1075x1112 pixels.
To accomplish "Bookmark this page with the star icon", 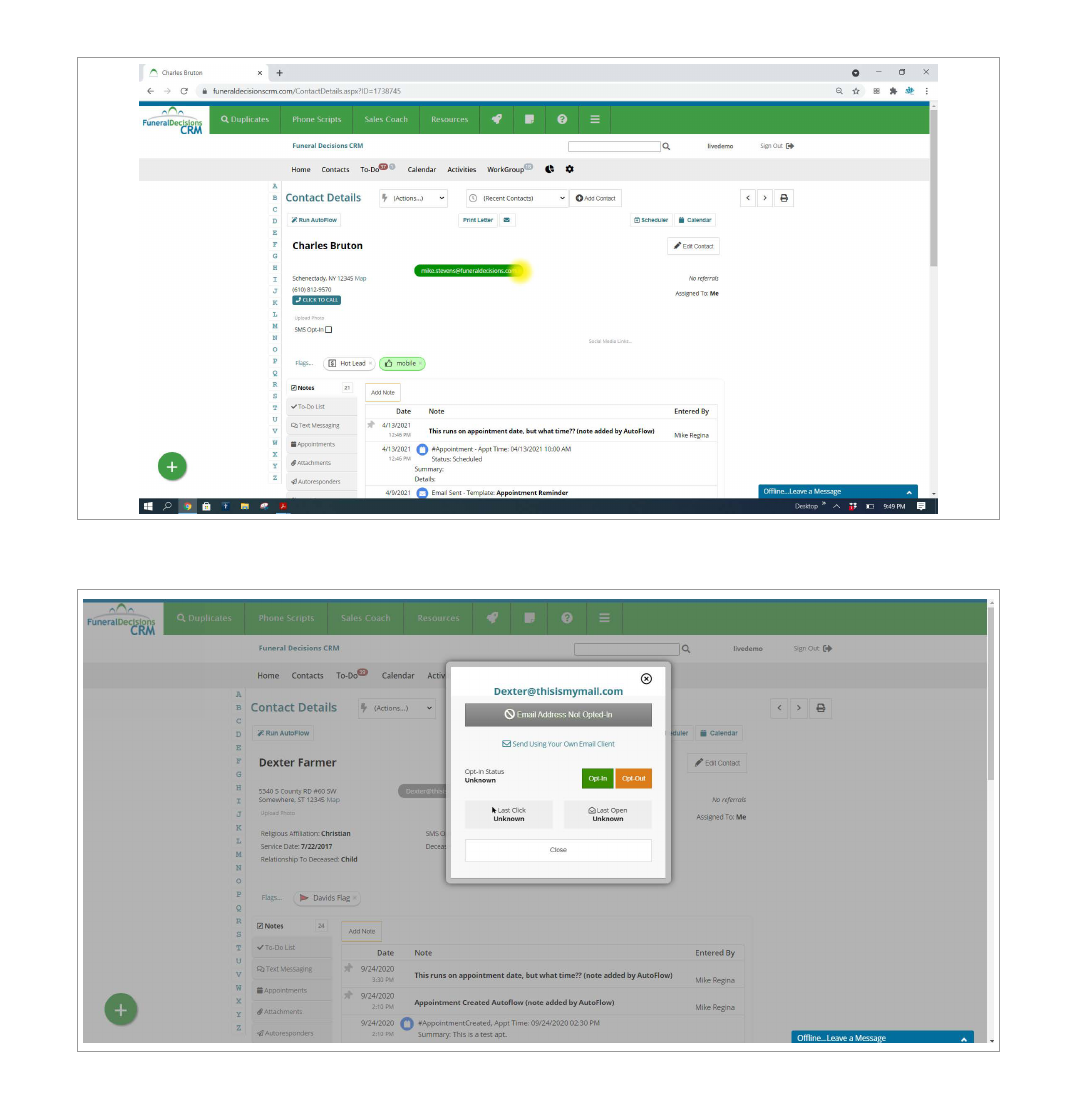I will coord(858,91).
